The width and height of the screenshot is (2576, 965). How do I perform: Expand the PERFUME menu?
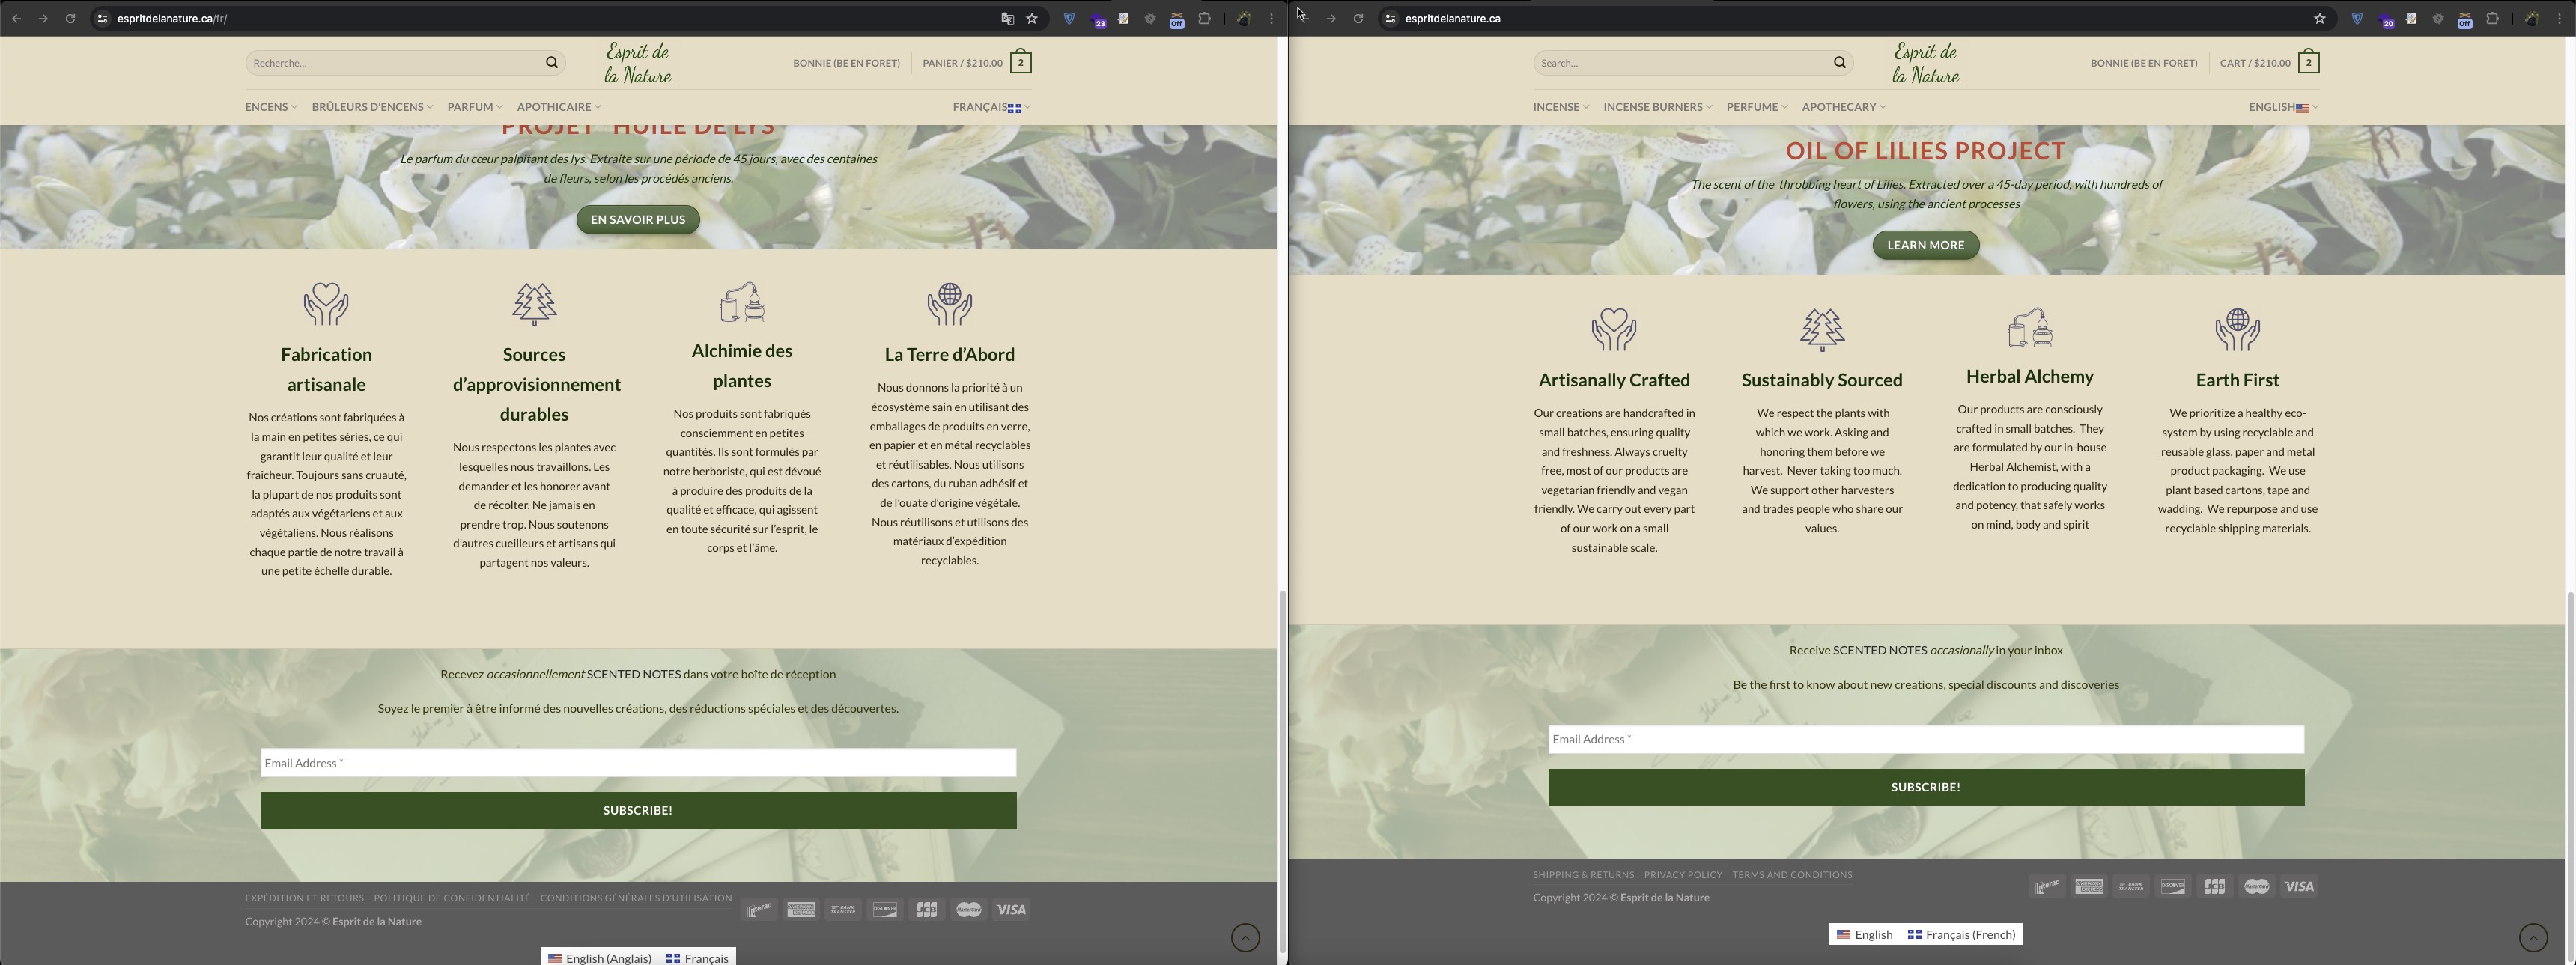point(1757,107)
